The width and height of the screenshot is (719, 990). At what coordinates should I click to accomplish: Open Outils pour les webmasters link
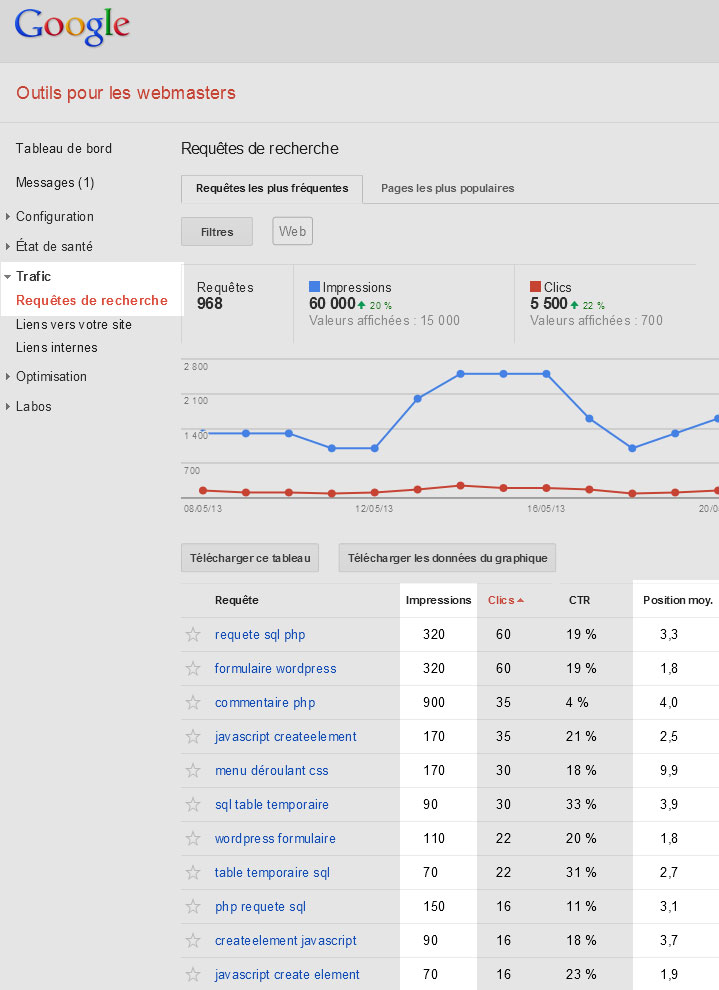coord(126,93)
